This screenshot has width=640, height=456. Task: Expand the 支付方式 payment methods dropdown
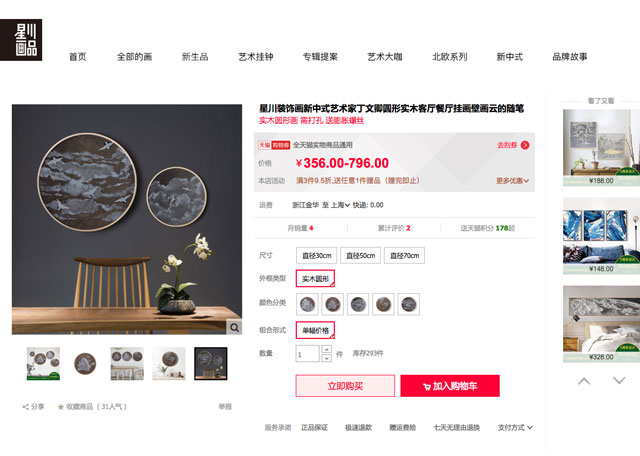(x=515, y=427)
